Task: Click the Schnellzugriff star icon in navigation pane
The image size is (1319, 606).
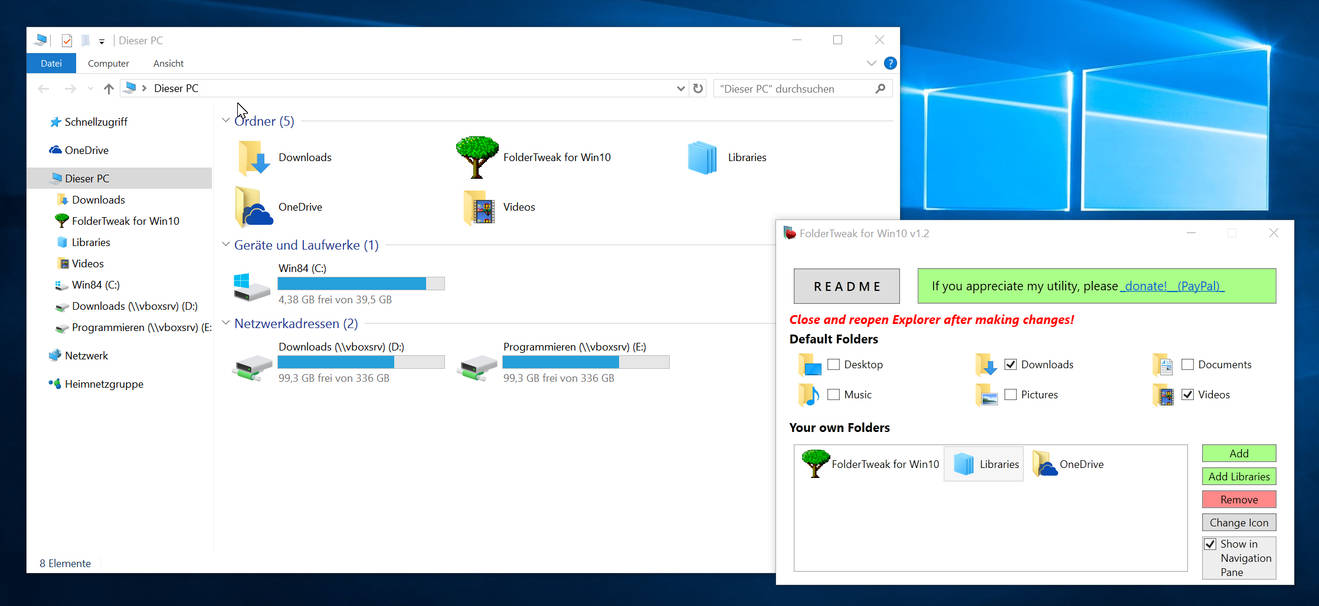Action: (55, 122)
